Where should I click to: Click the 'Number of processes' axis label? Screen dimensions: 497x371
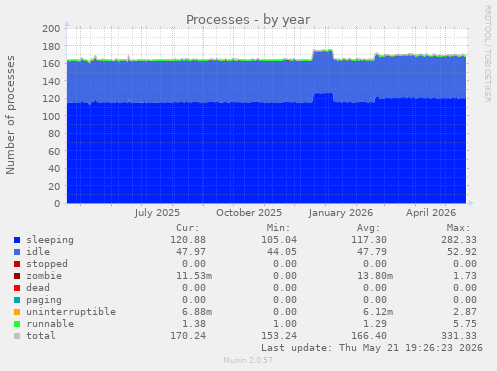10,115
